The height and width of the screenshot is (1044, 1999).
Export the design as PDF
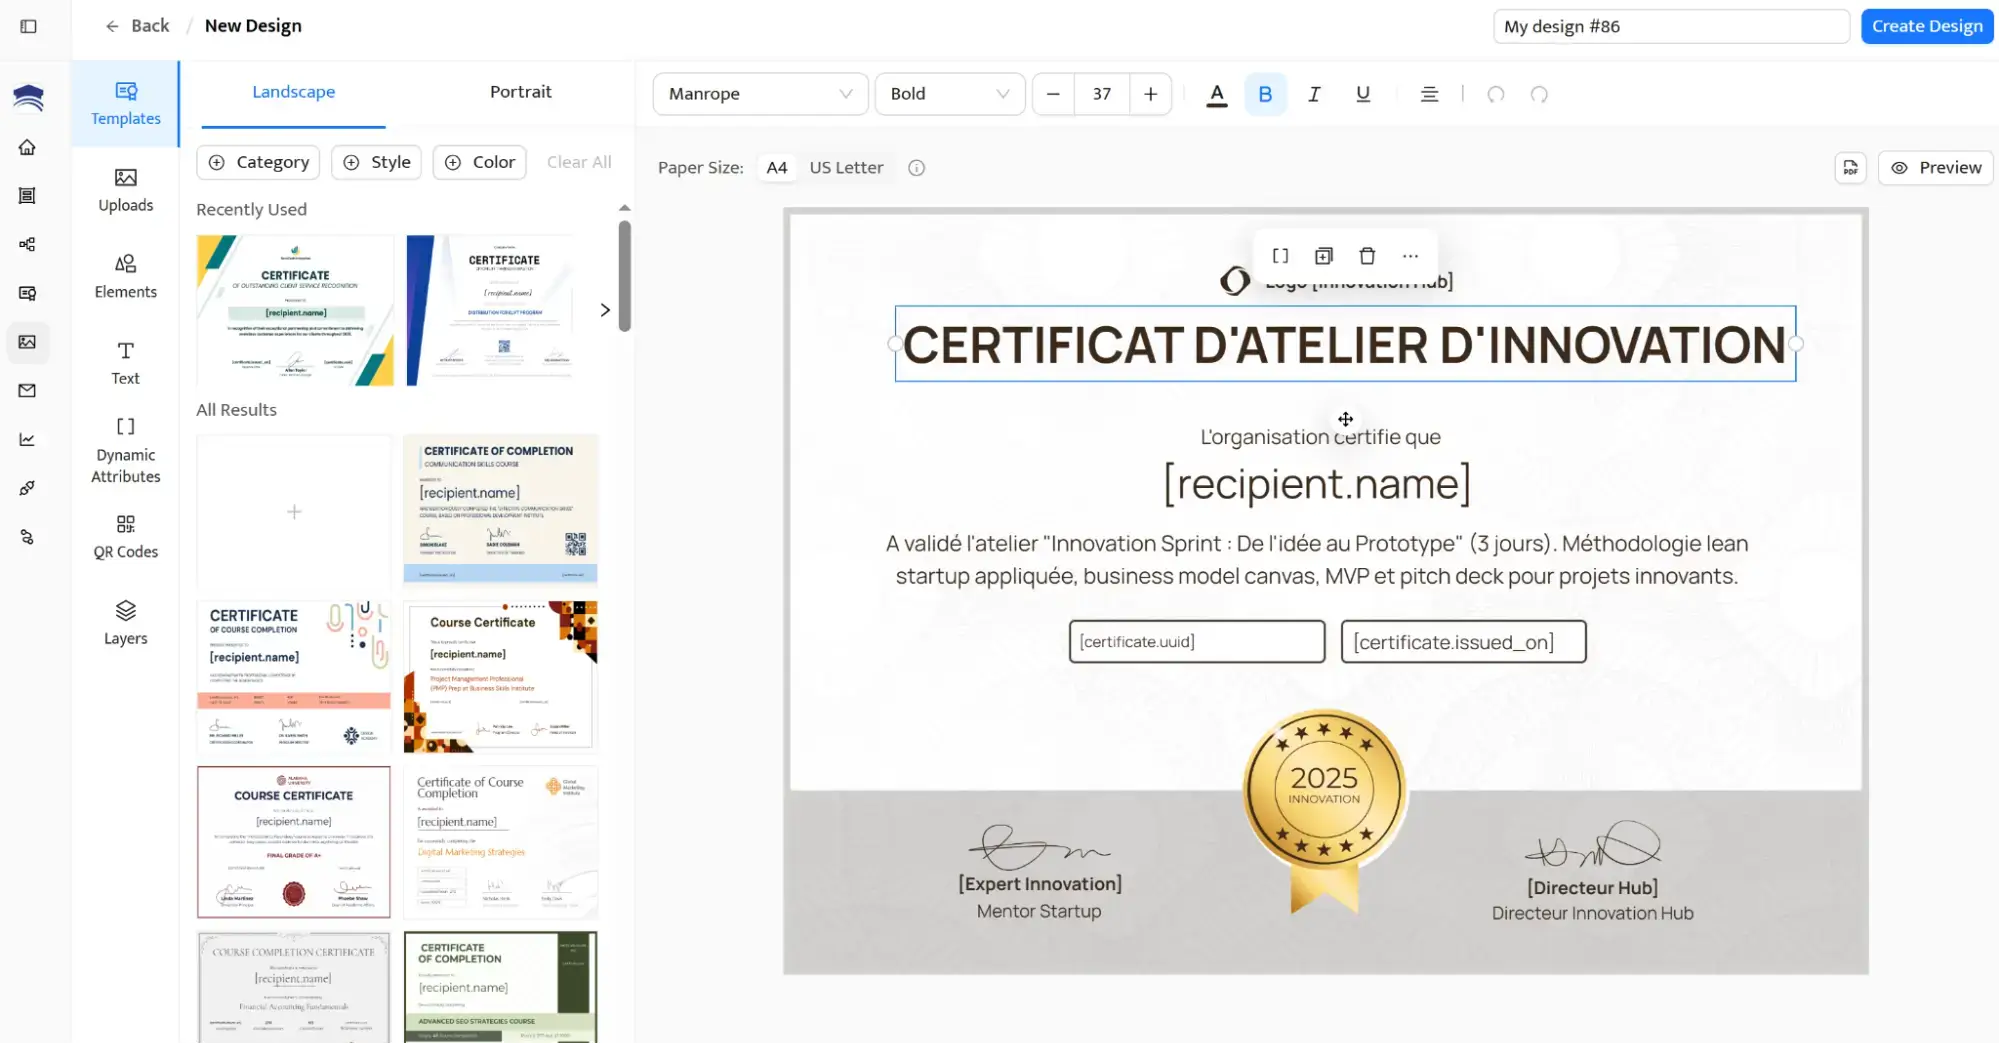click(x=1849, y=167)
